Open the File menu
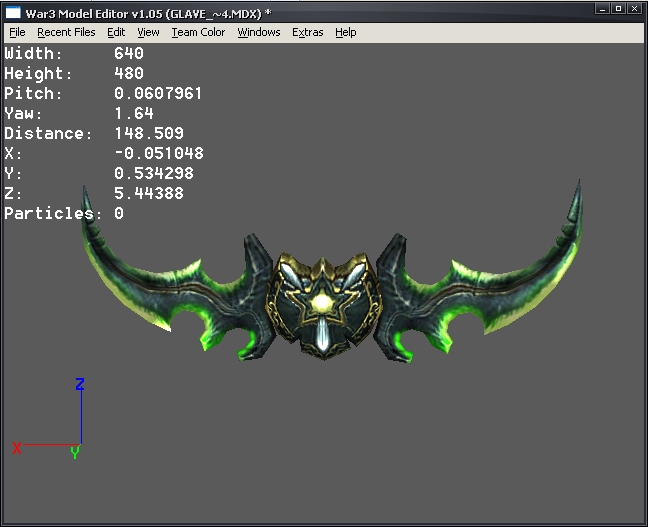Viewport: 648px width, 527px height. tap(17, 32)
